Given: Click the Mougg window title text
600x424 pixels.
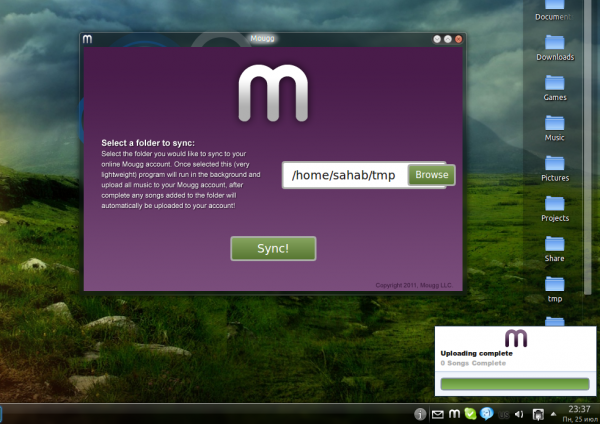Looking at the screenshot, I should [x=262, y=38].
